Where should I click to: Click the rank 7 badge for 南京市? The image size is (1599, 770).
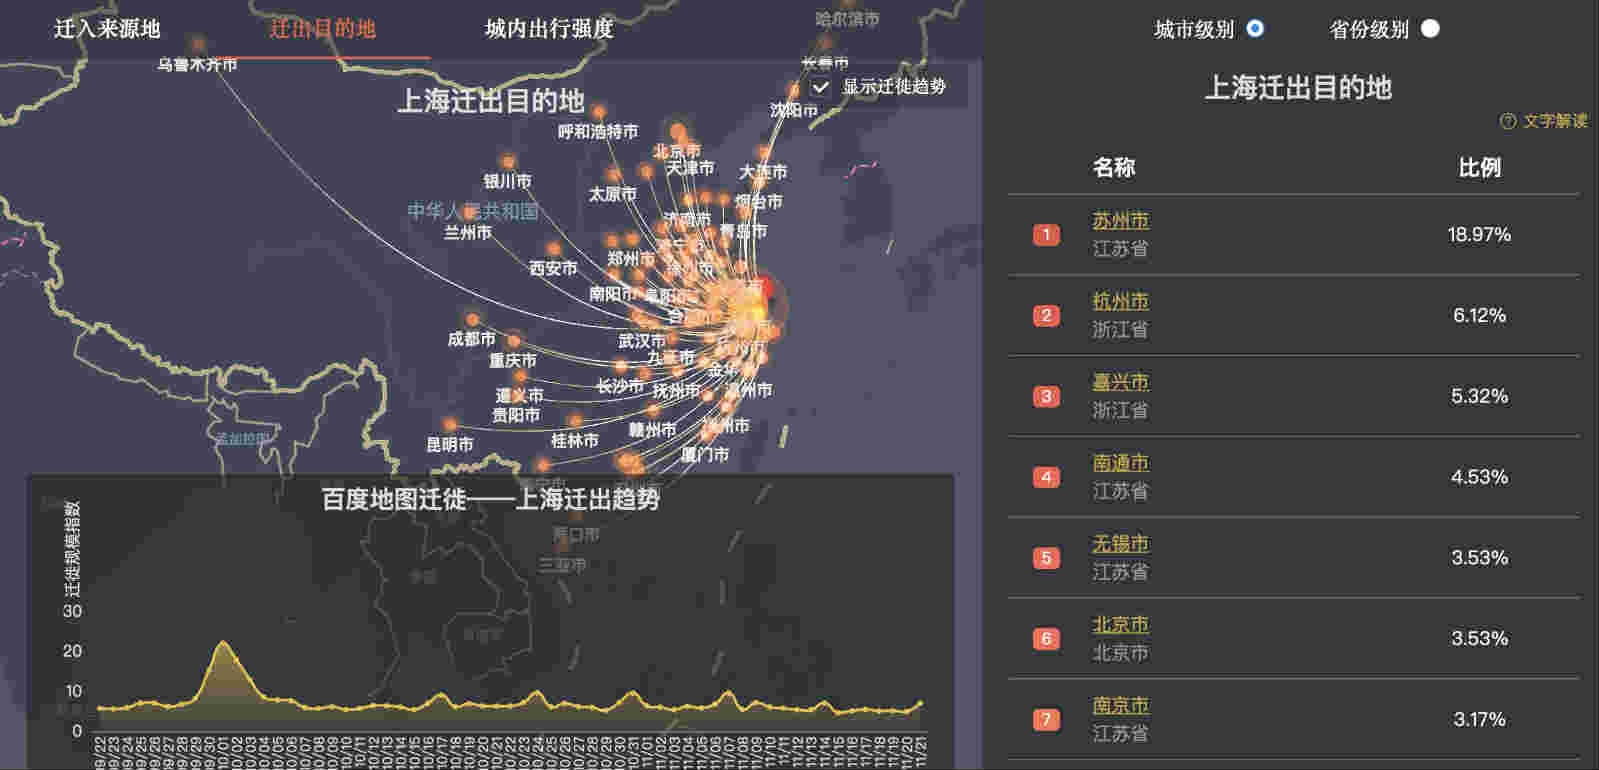[x=1046, y=719]
